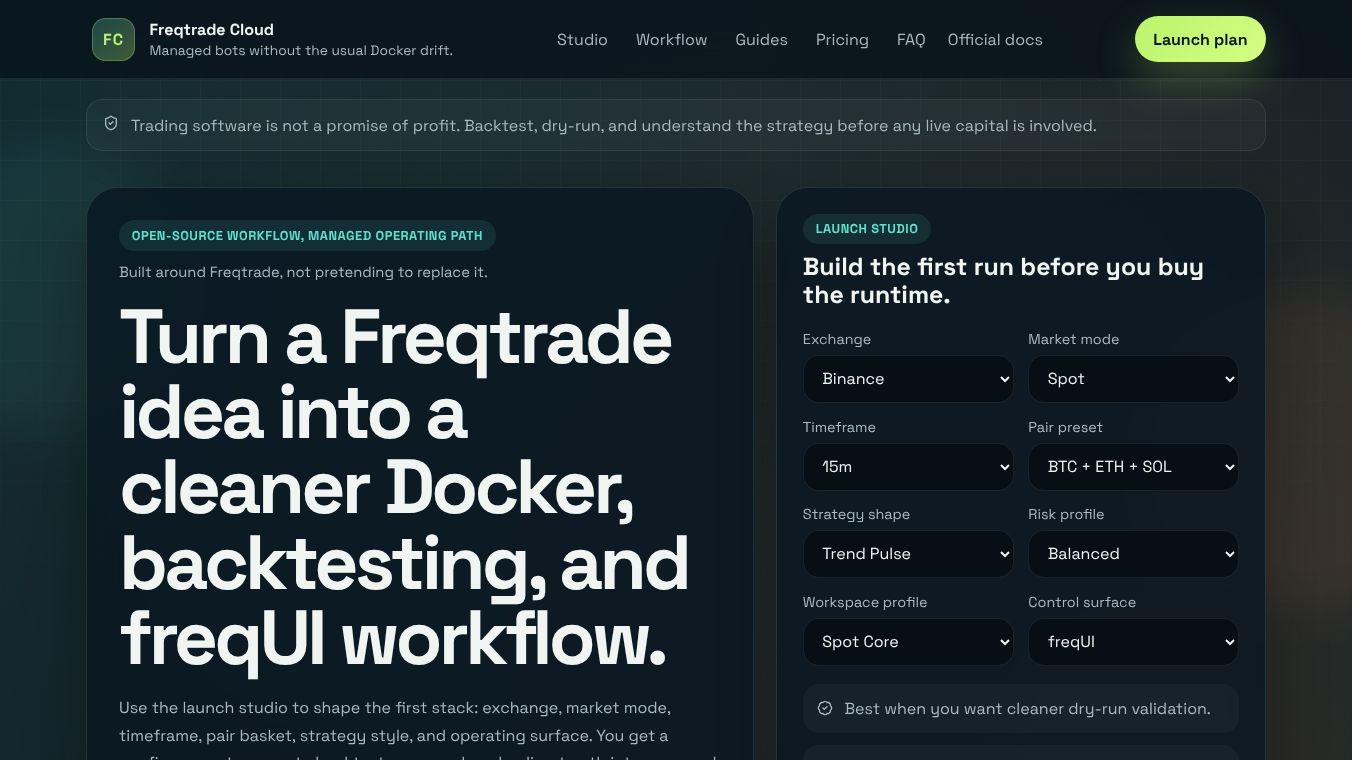The height and width of the screenshot is (760, 1352).
Task: Open the Control surface dropdown showing freqUI
Action: [1133, 642]
